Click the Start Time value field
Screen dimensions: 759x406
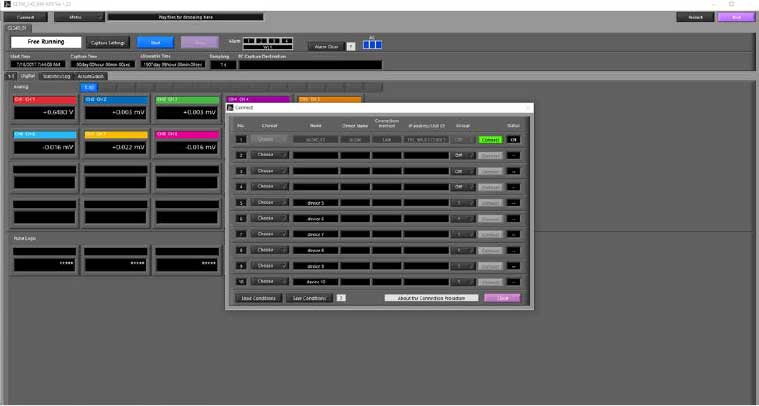38,64
